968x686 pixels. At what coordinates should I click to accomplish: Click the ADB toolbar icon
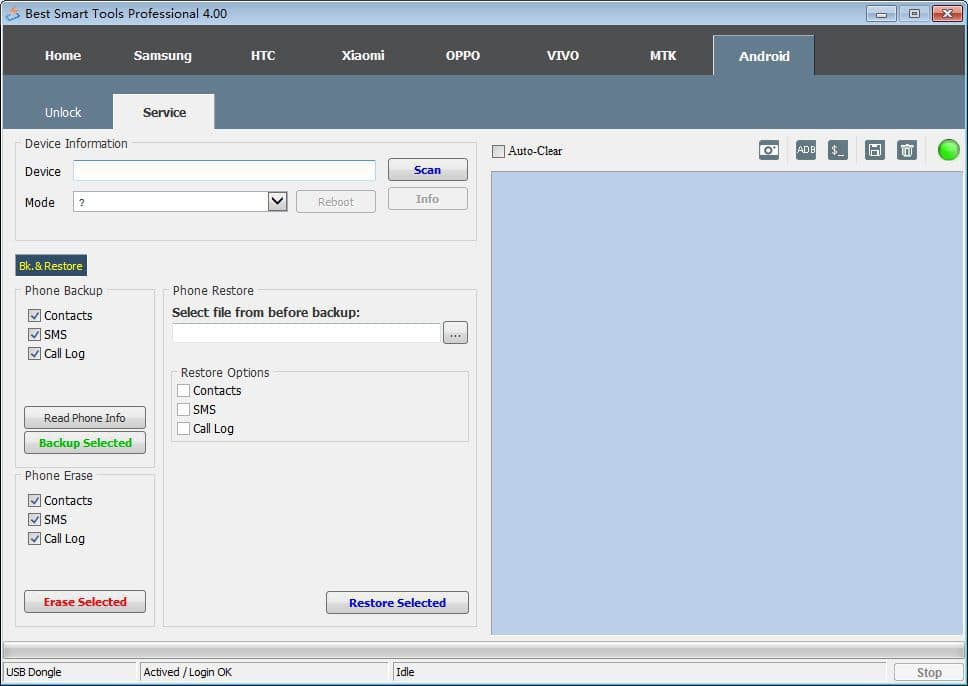(806, 150)
